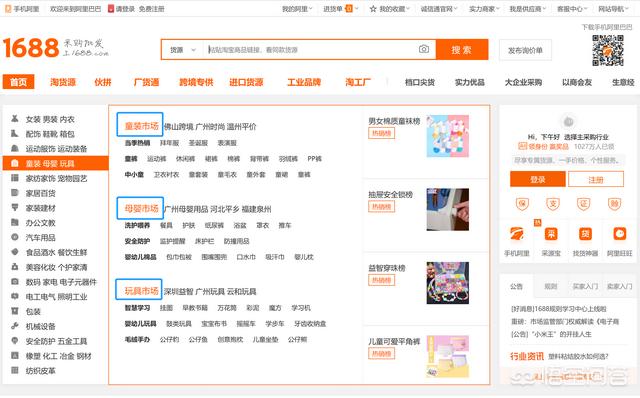Click the 包装 category text
Viewport: 640px width, 398px height.
[33, 311]
